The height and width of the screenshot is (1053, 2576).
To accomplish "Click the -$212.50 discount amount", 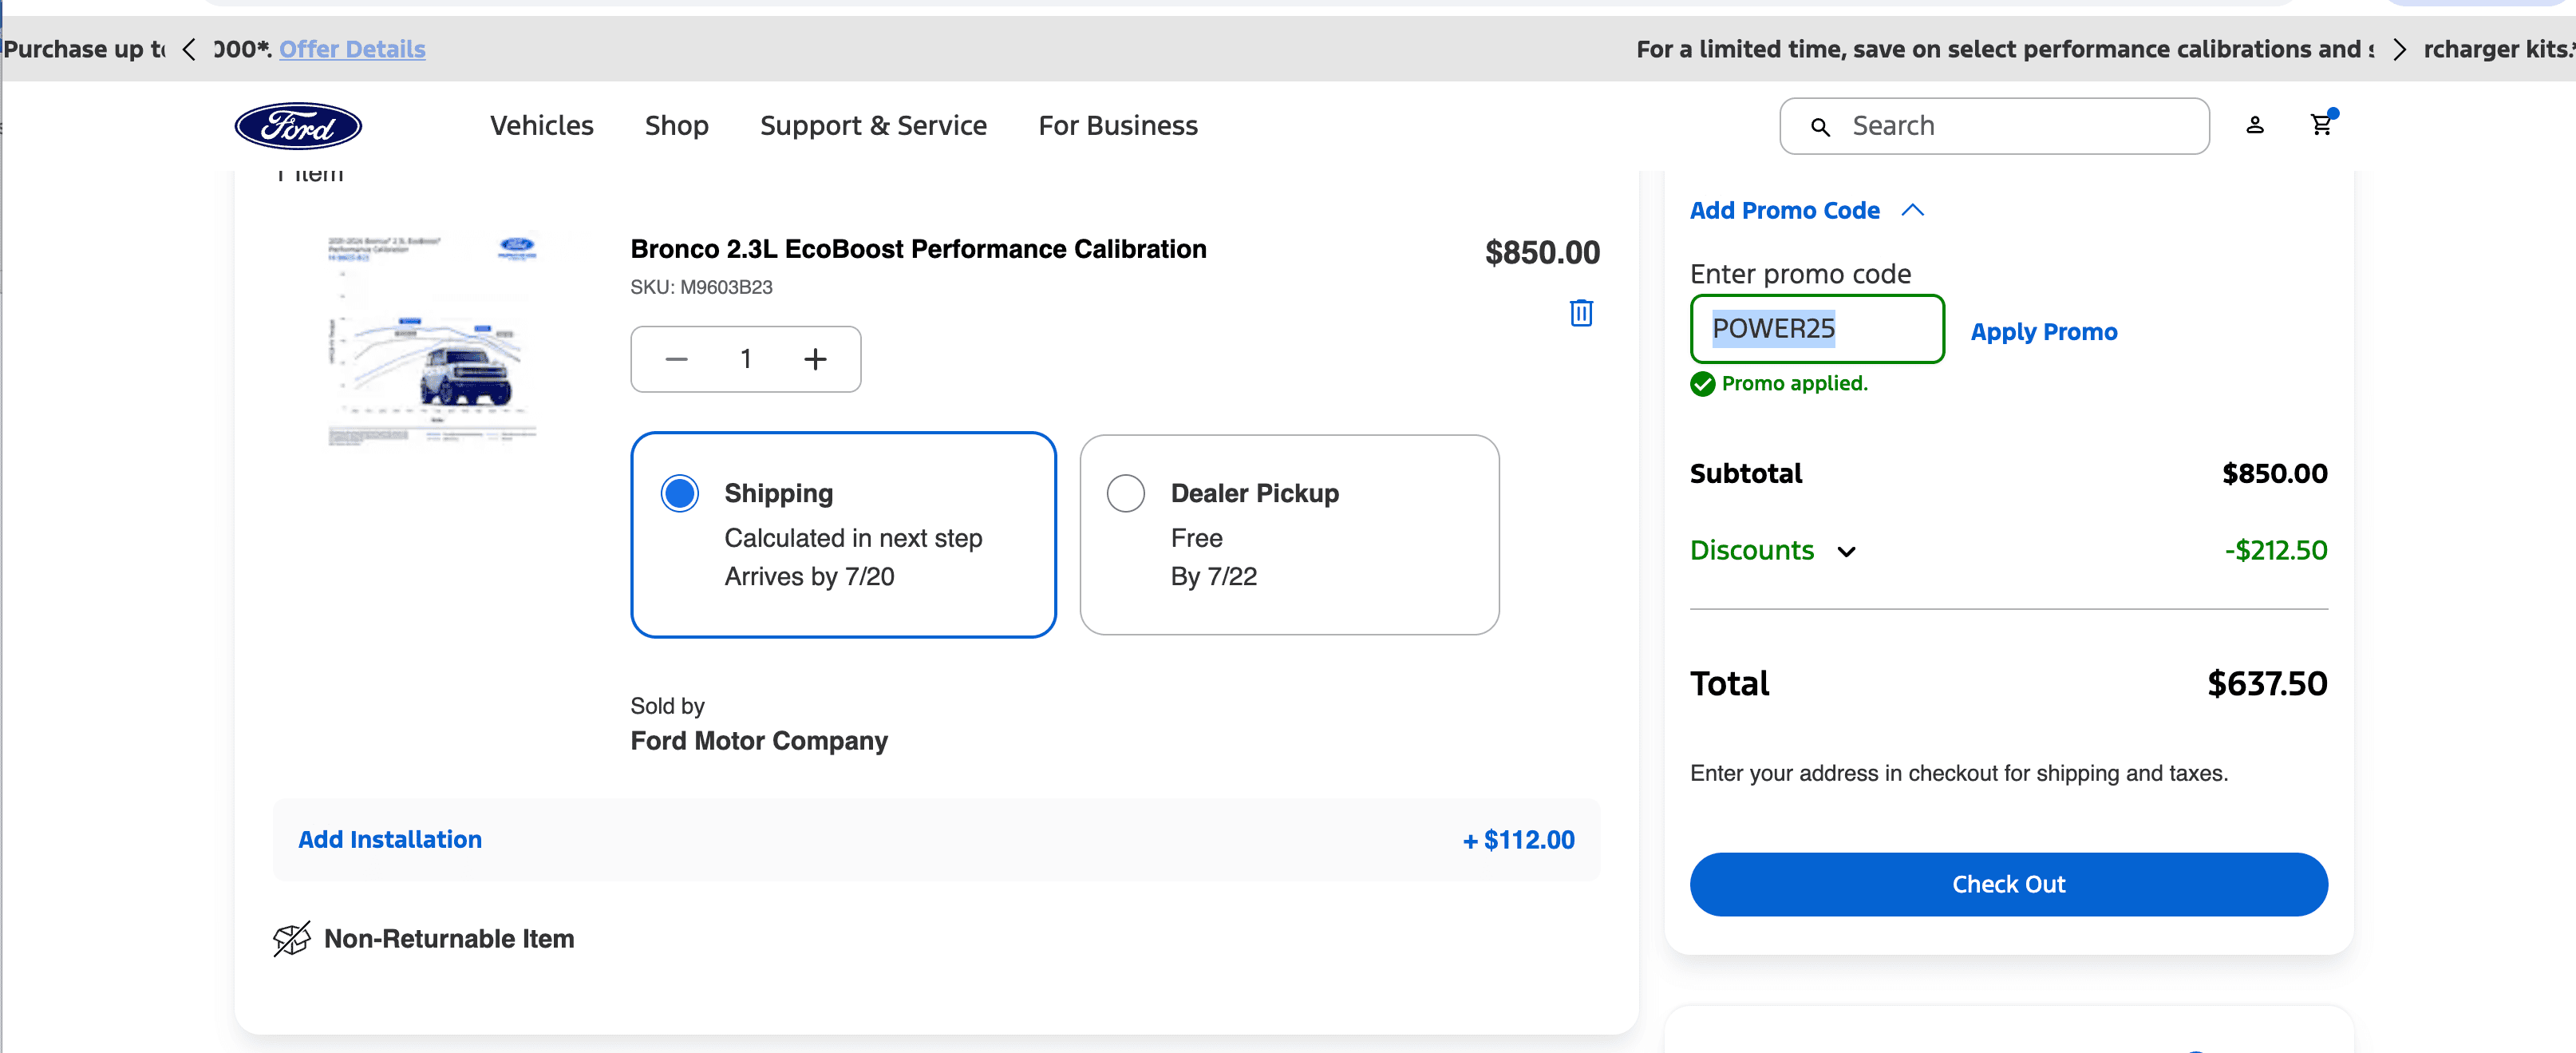I will click(2276, 551).
